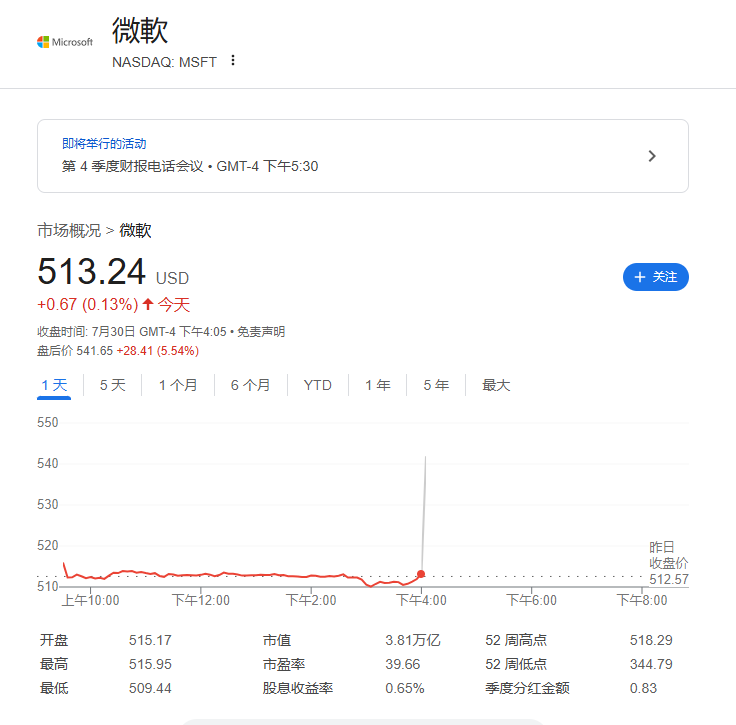Screen dimensions: 736x725
Task: Click the 盘后价 541.65 after-hours price
Action: (x=75, y=351)
